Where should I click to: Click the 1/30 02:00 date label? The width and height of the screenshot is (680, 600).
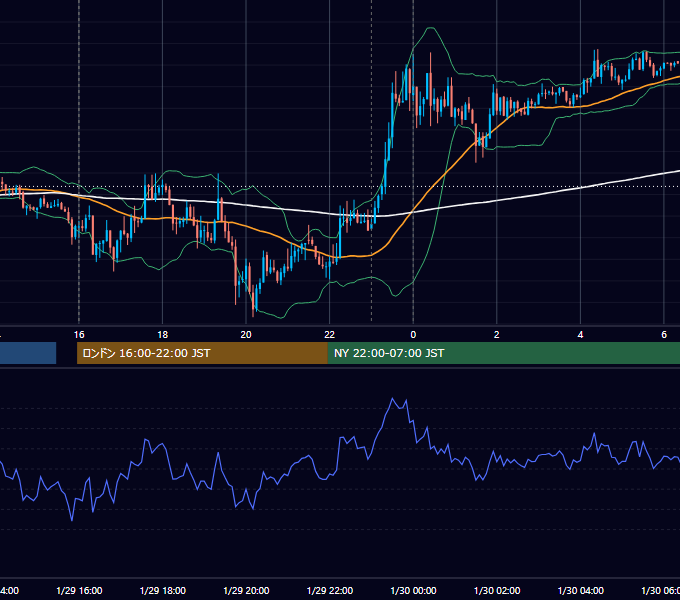point(497,590)
